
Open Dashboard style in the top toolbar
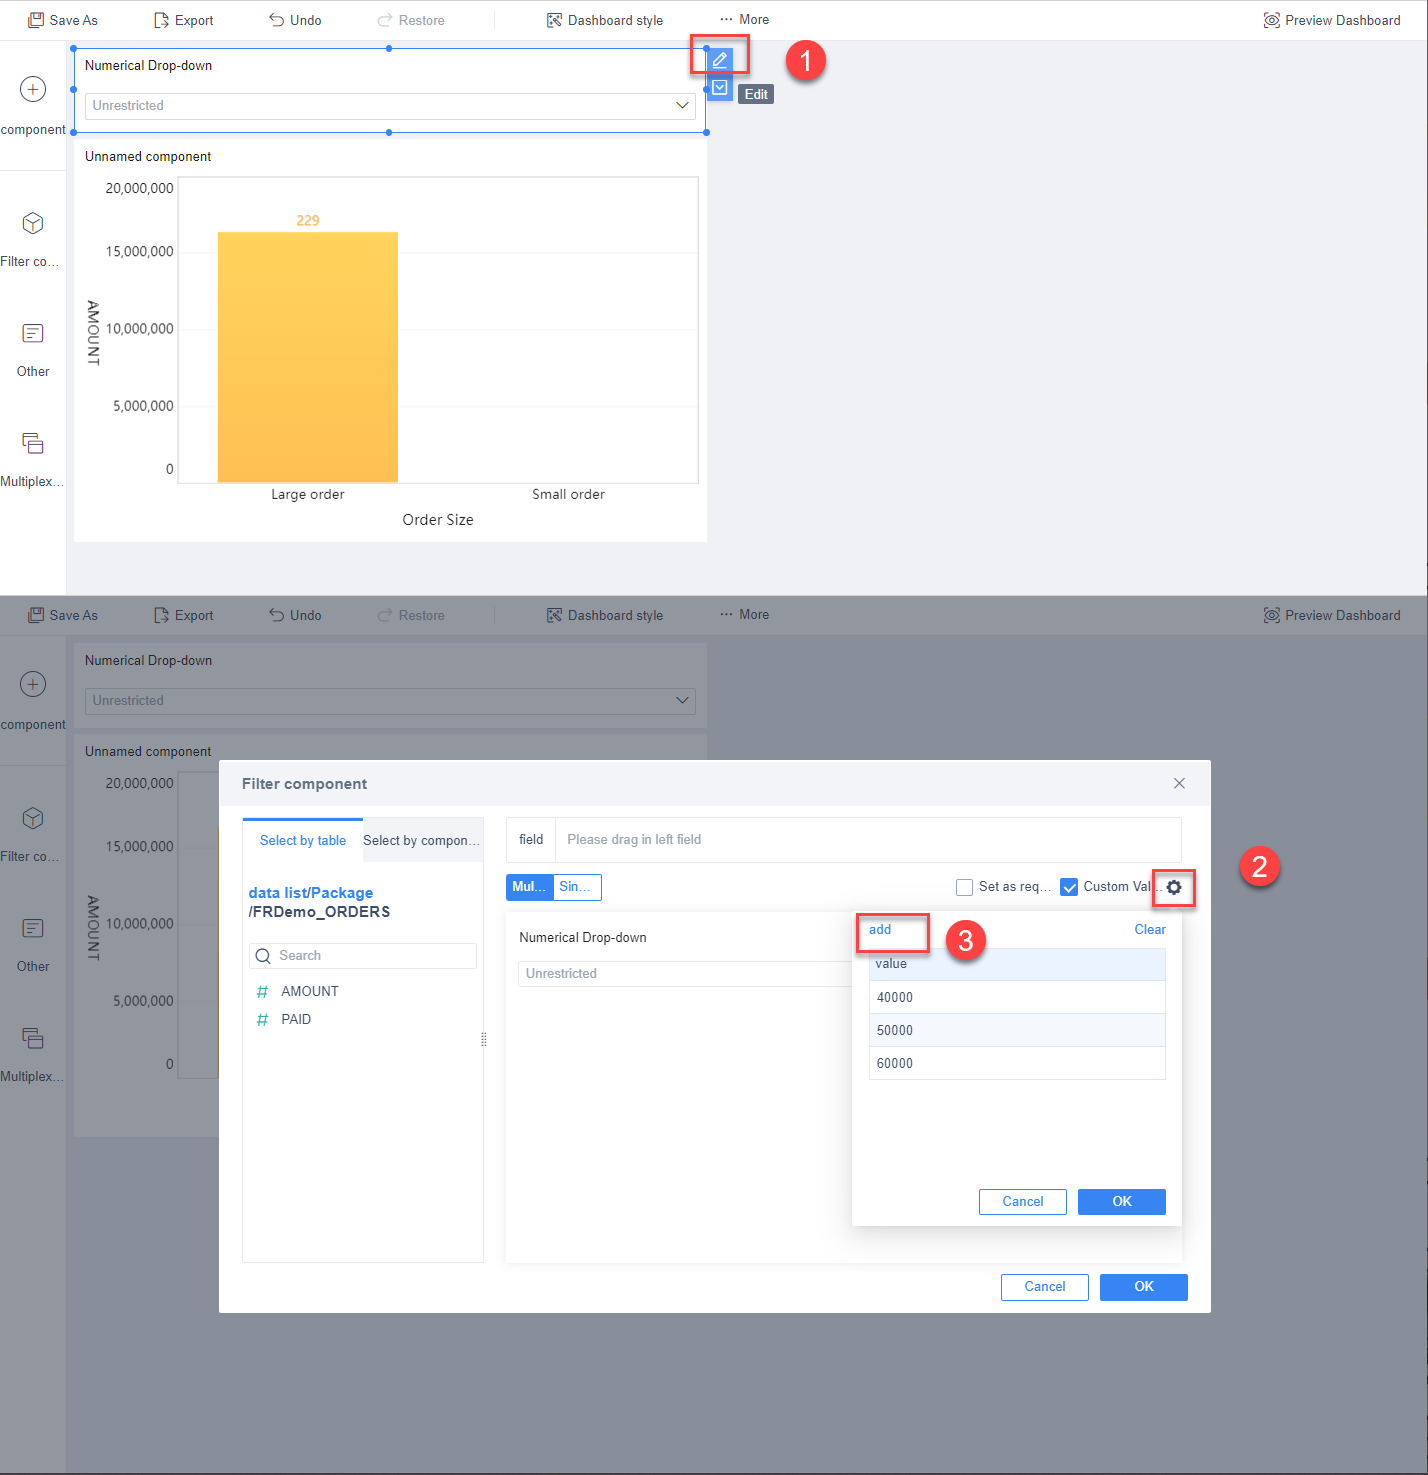(605, 20)
